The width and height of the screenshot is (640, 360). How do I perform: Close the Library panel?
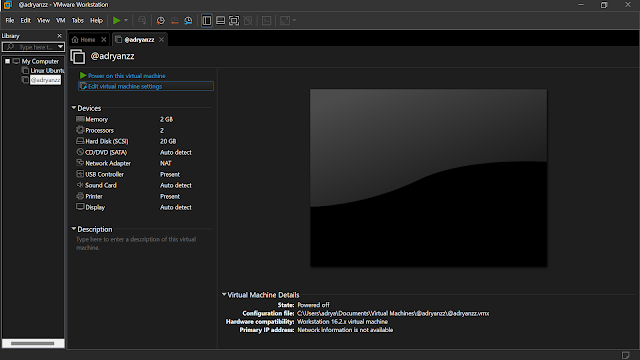coord(59,36)
